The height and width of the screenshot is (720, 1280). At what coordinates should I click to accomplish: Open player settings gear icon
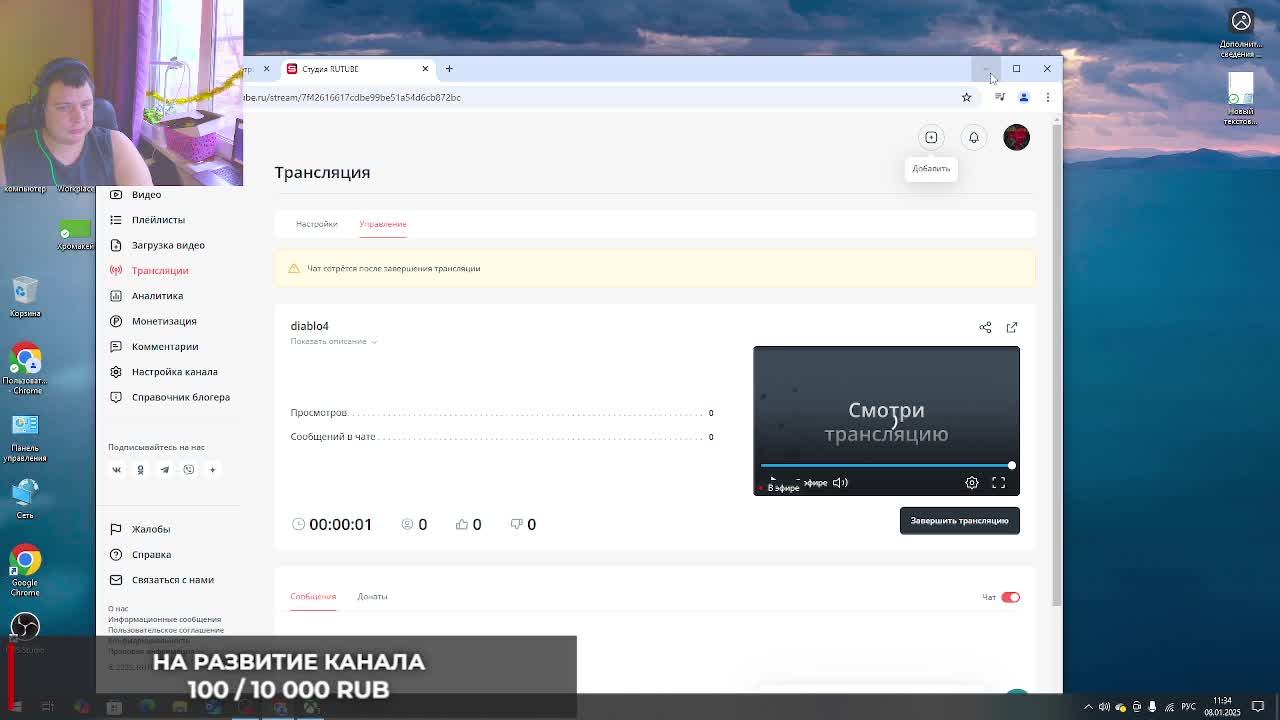[972, 483]
